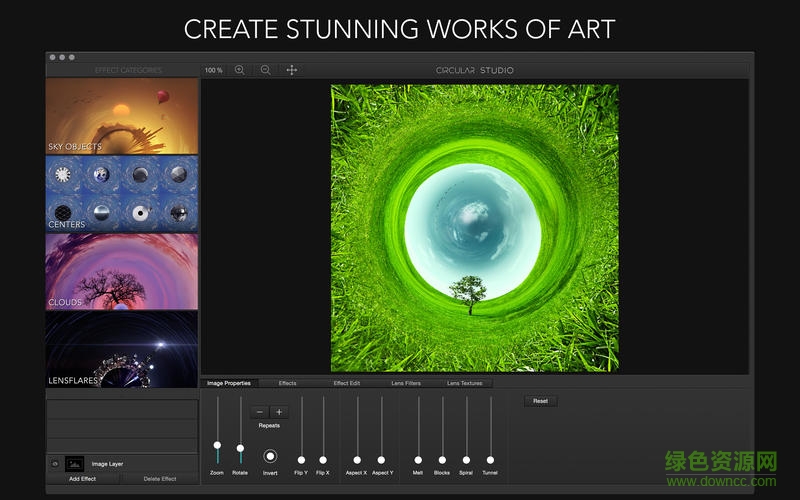Open the Sky Objects effect category
The image size is (800, 500).
[x=121, y=116]
